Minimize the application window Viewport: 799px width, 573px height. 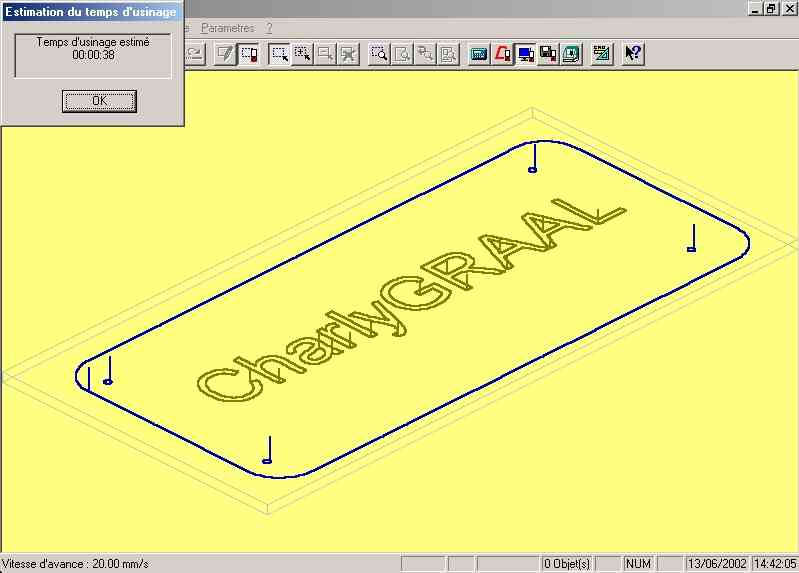pos(756,8)
